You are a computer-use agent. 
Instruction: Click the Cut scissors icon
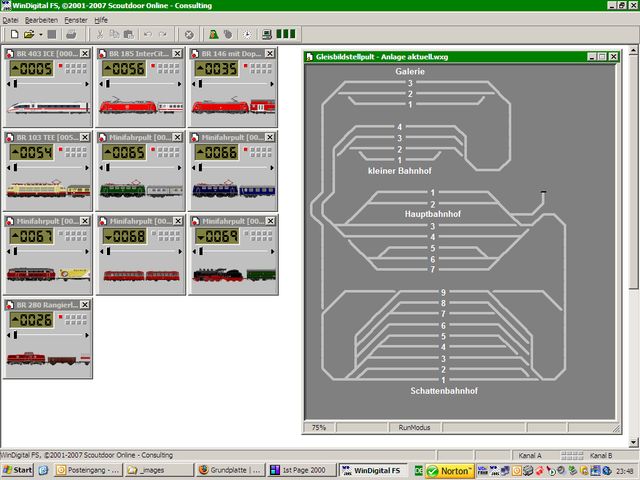click(100, 34)
